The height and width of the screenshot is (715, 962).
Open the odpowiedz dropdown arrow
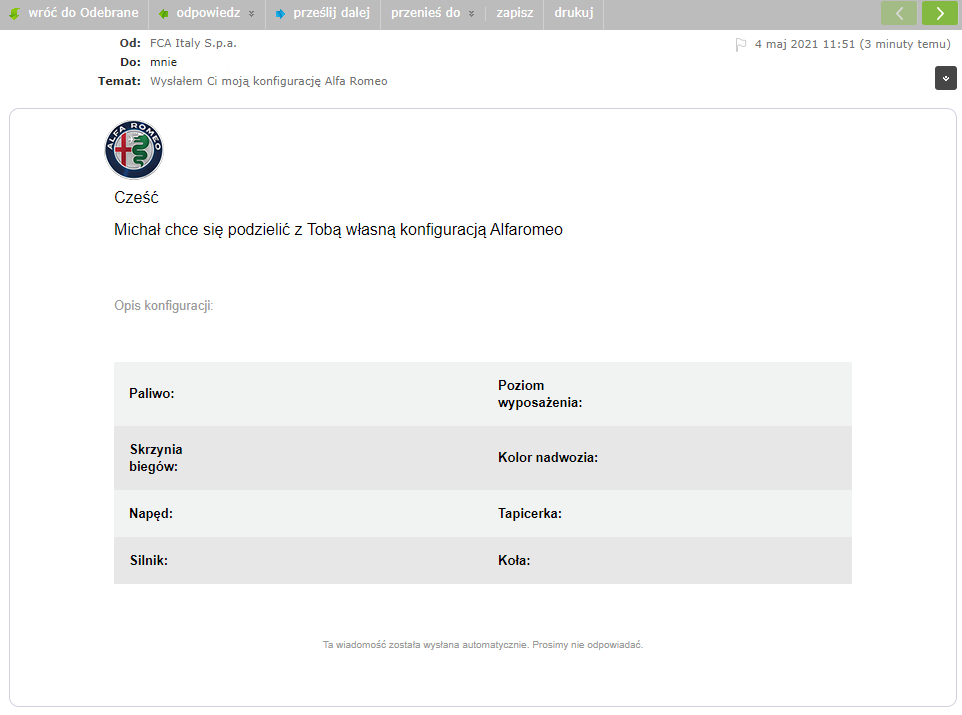click(x=252, y=14)
